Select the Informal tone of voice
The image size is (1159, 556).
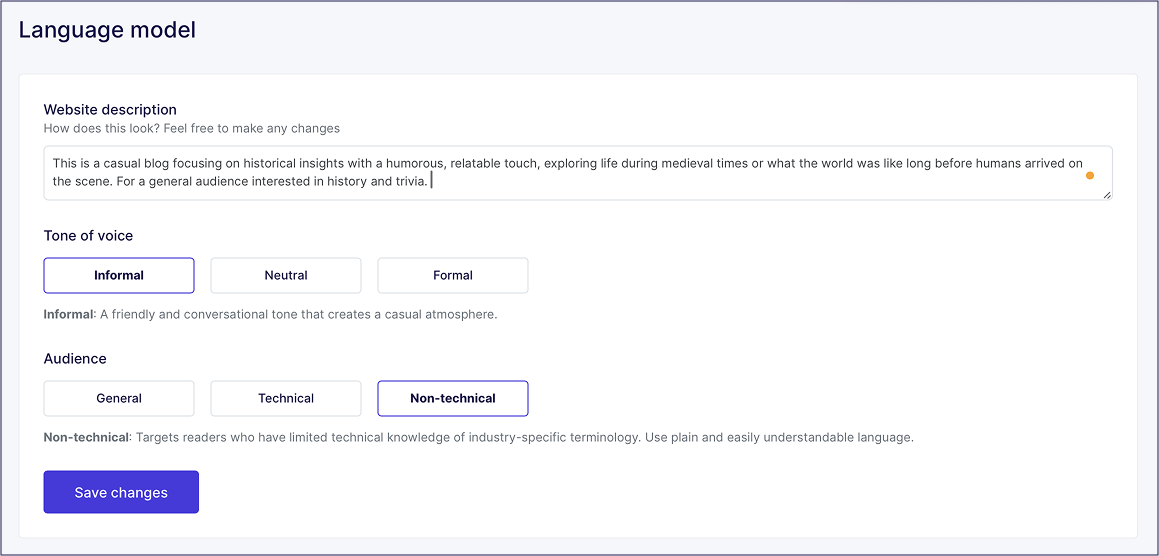pyautogui.click(x=119, y=275)
